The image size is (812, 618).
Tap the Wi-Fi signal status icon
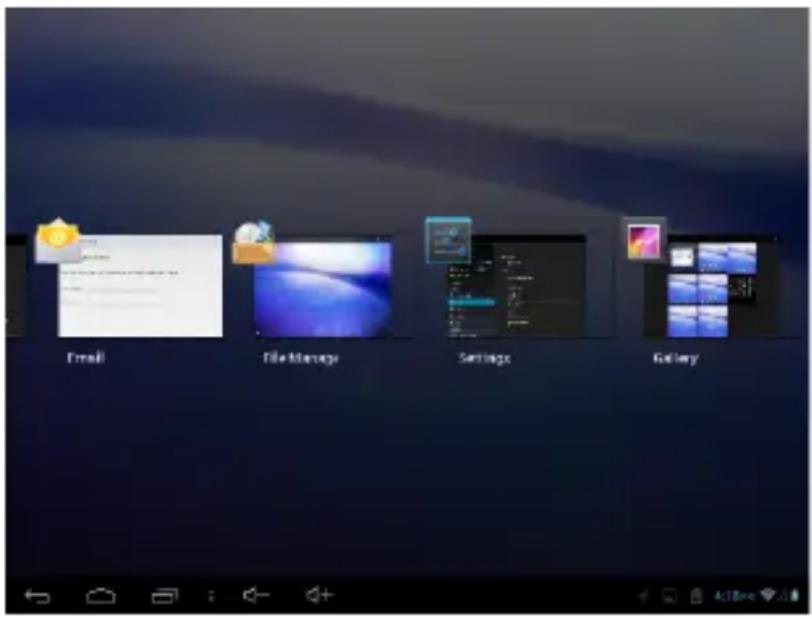(x=768, y=595)
